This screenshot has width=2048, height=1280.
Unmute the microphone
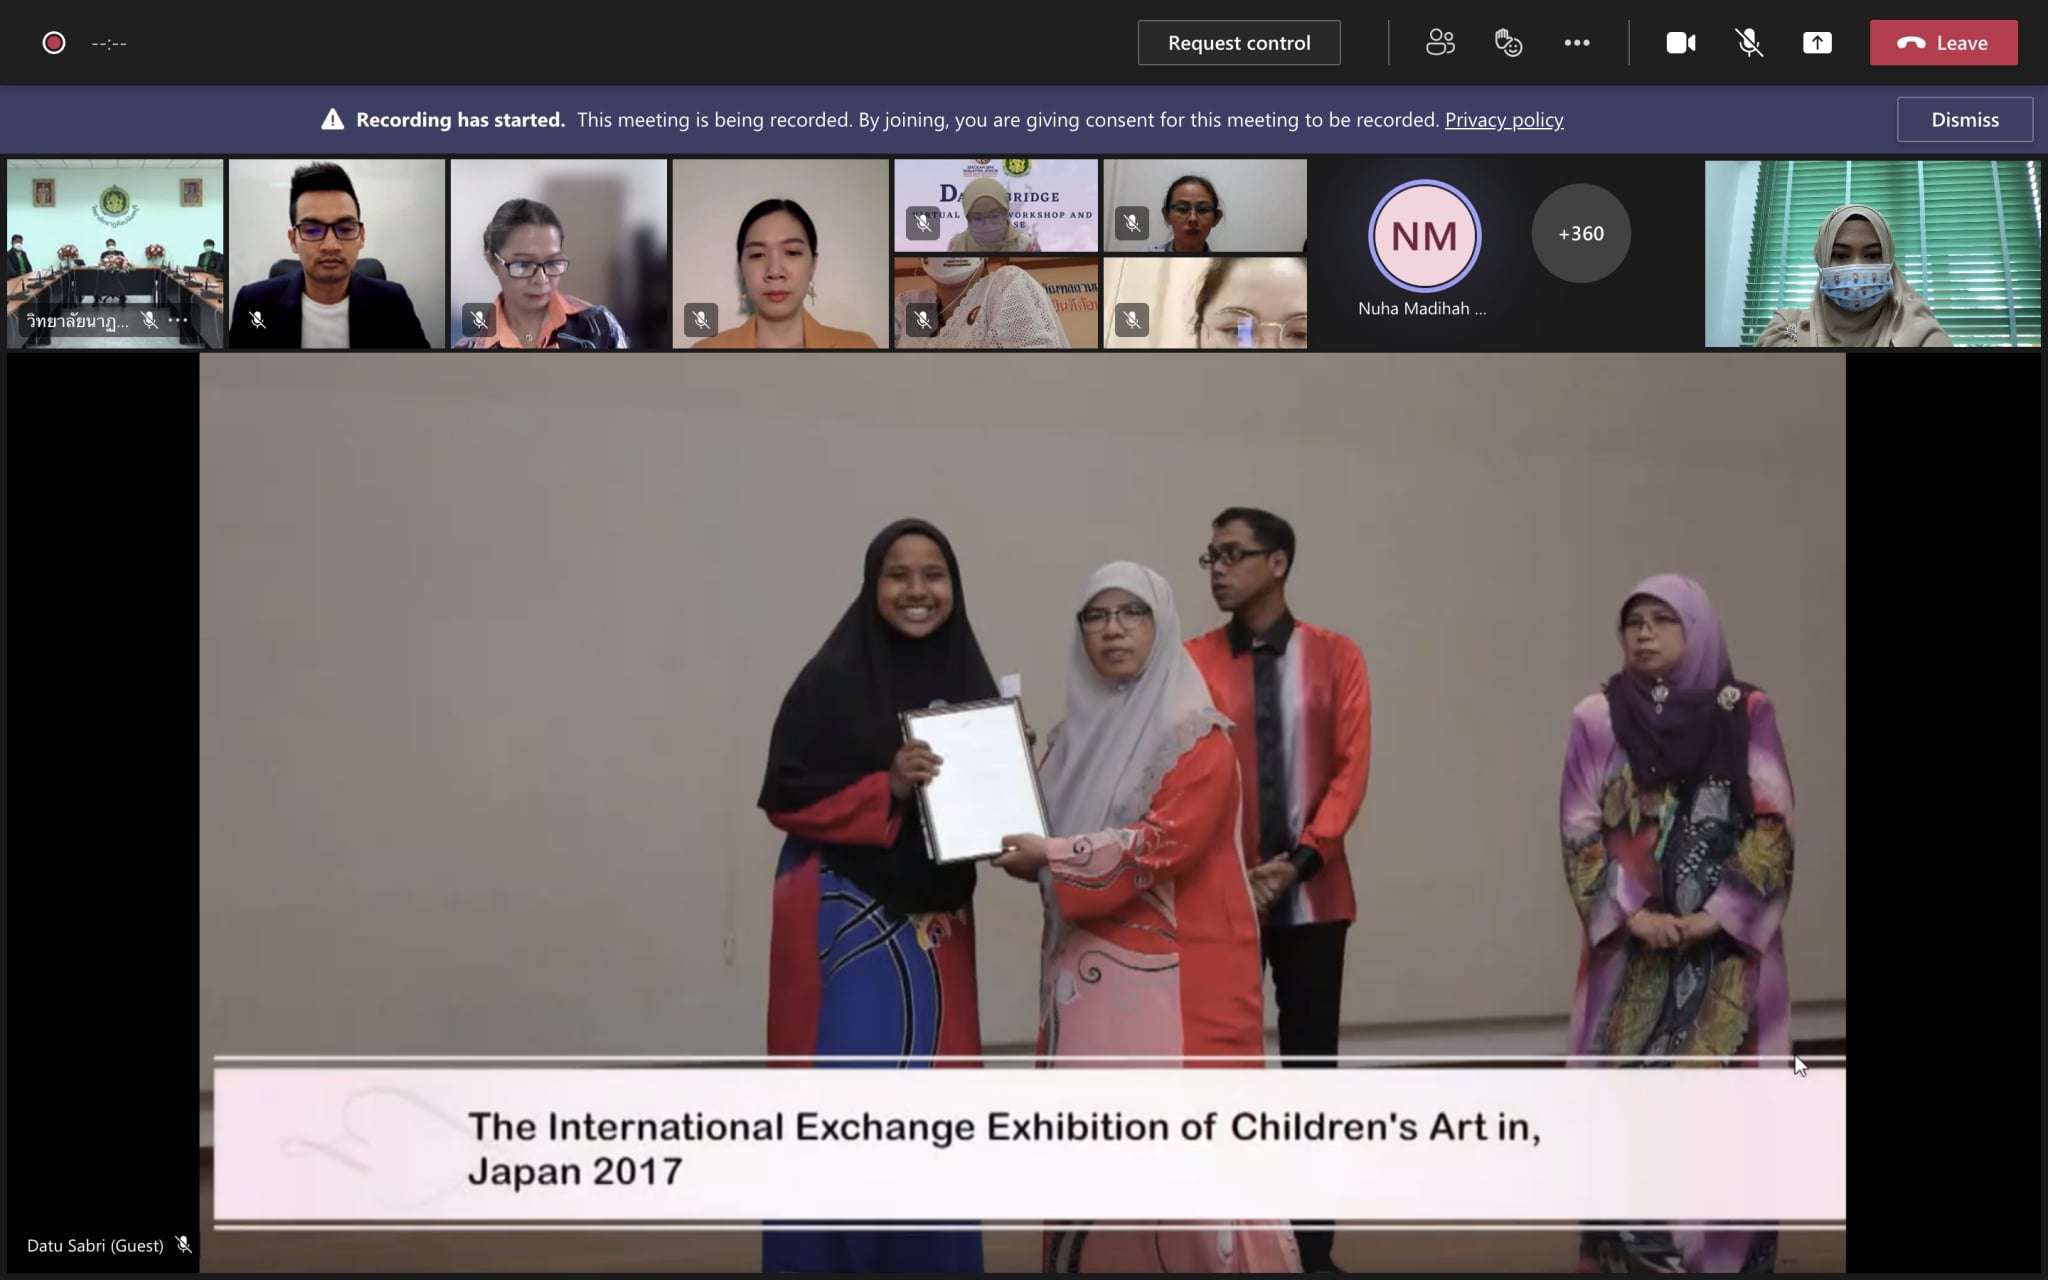coord(1748,43)
